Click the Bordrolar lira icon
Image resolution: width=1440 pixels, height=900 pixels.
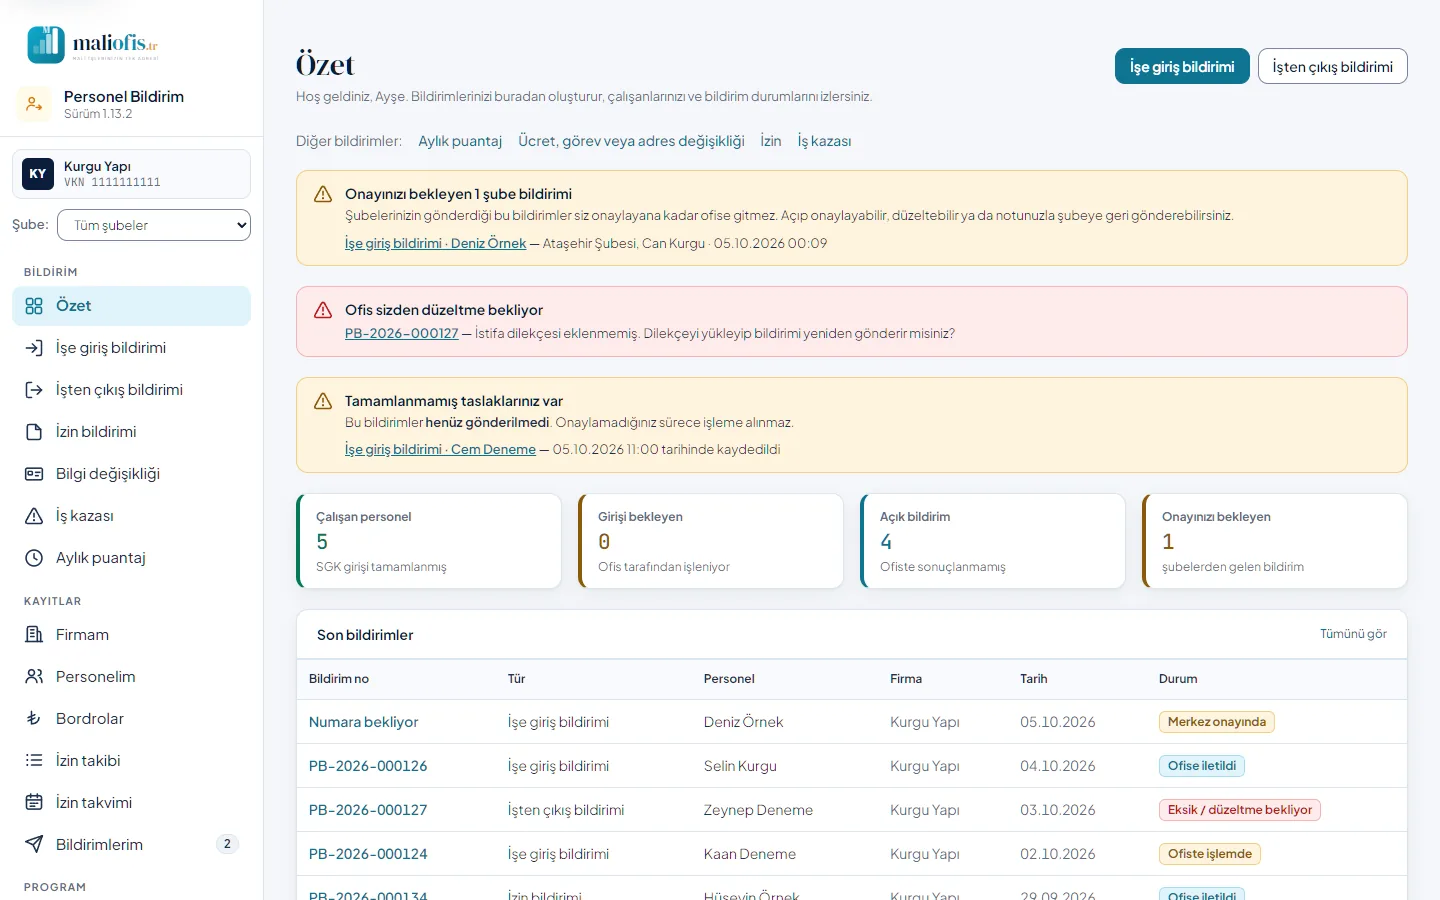coord(34,719)
